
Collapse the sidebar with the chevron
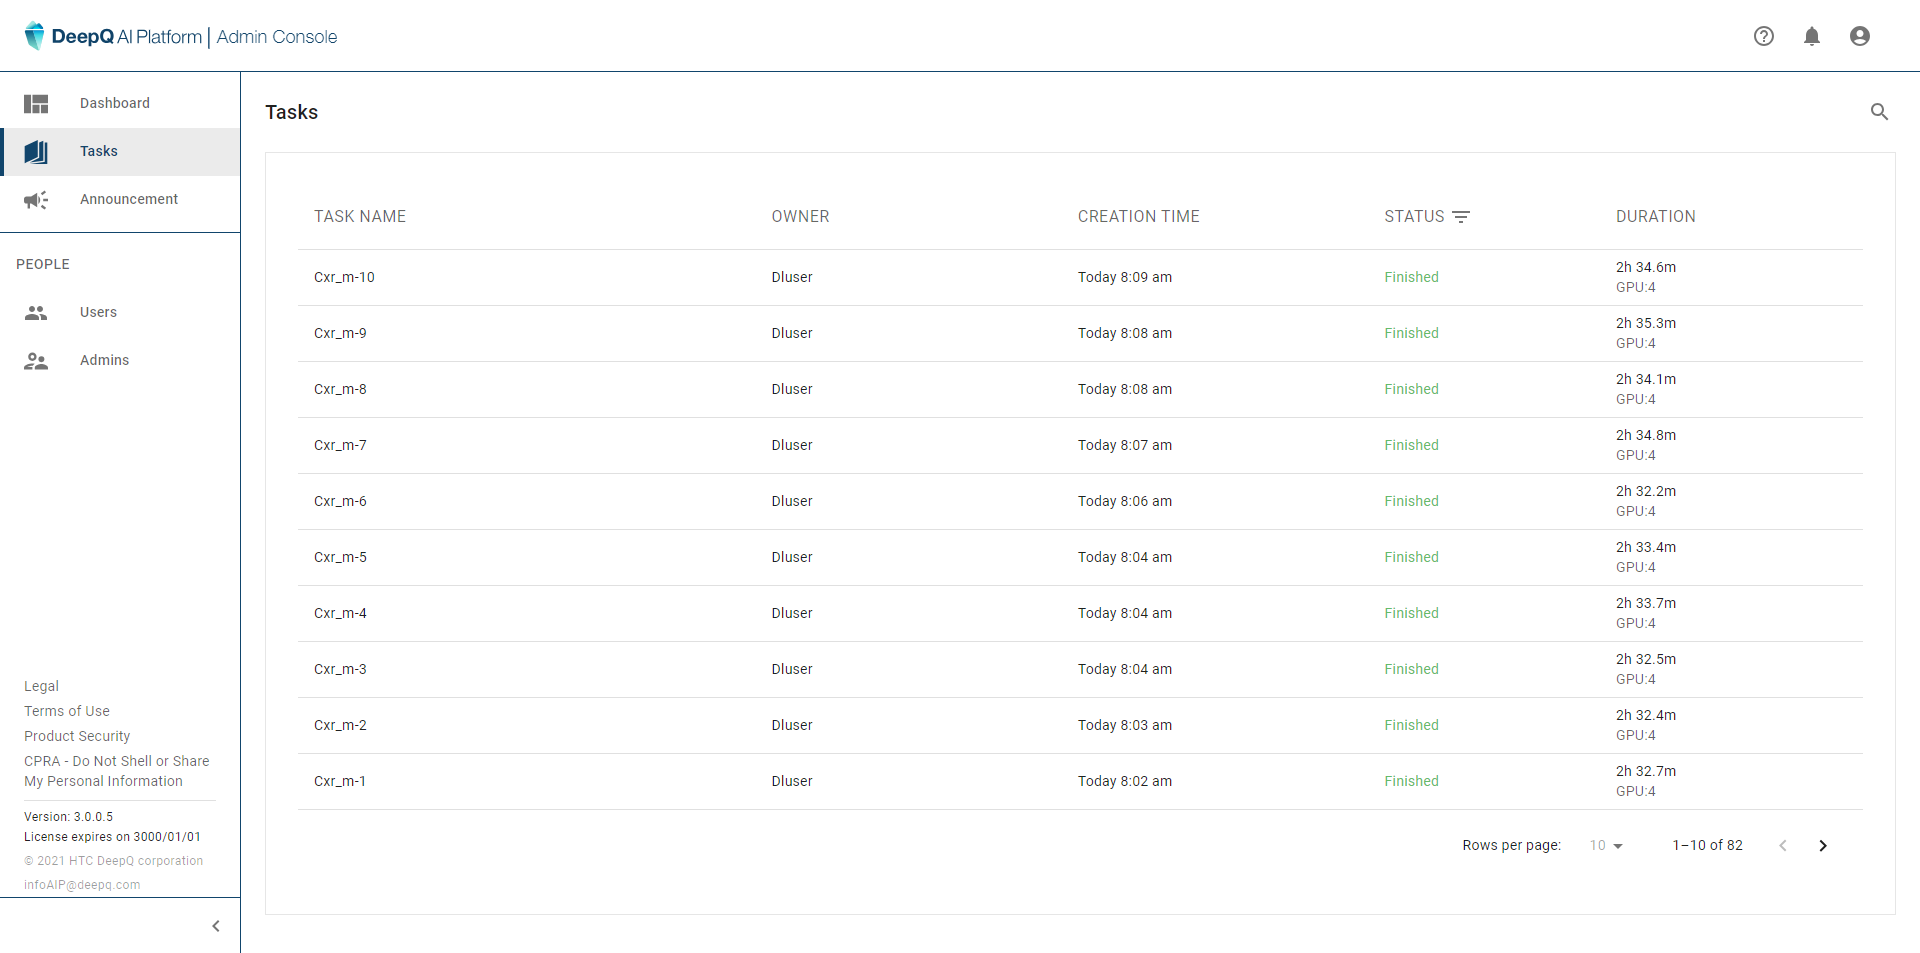pyautogui.click(x=216, y=926)
